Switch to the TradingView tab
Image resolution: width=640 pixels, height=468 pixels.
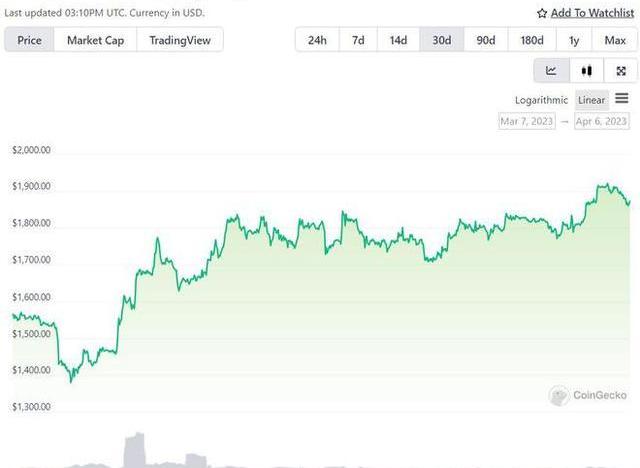pyautogui.click(x=181, y=40)
